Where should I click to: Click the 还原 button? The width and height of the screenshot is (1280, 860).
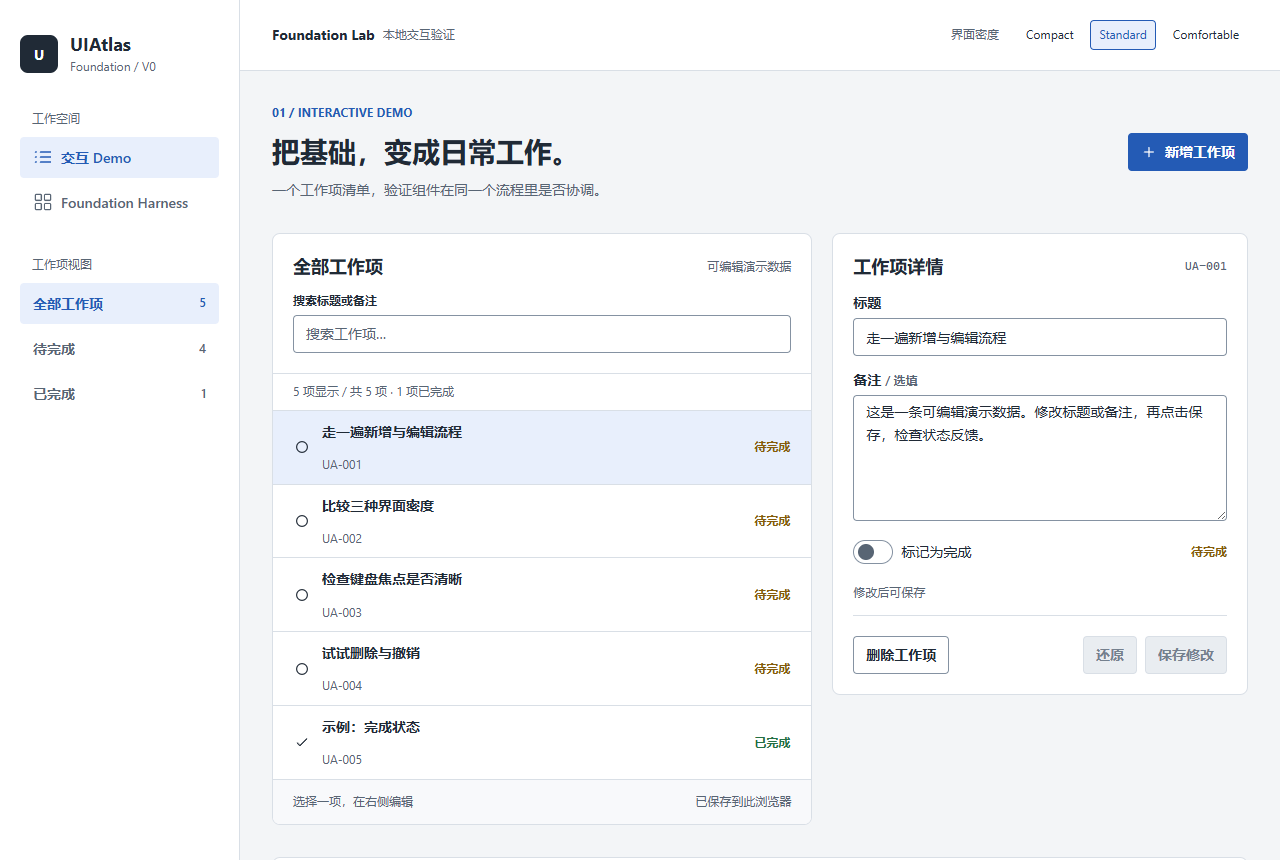(x=1110, y=655)
